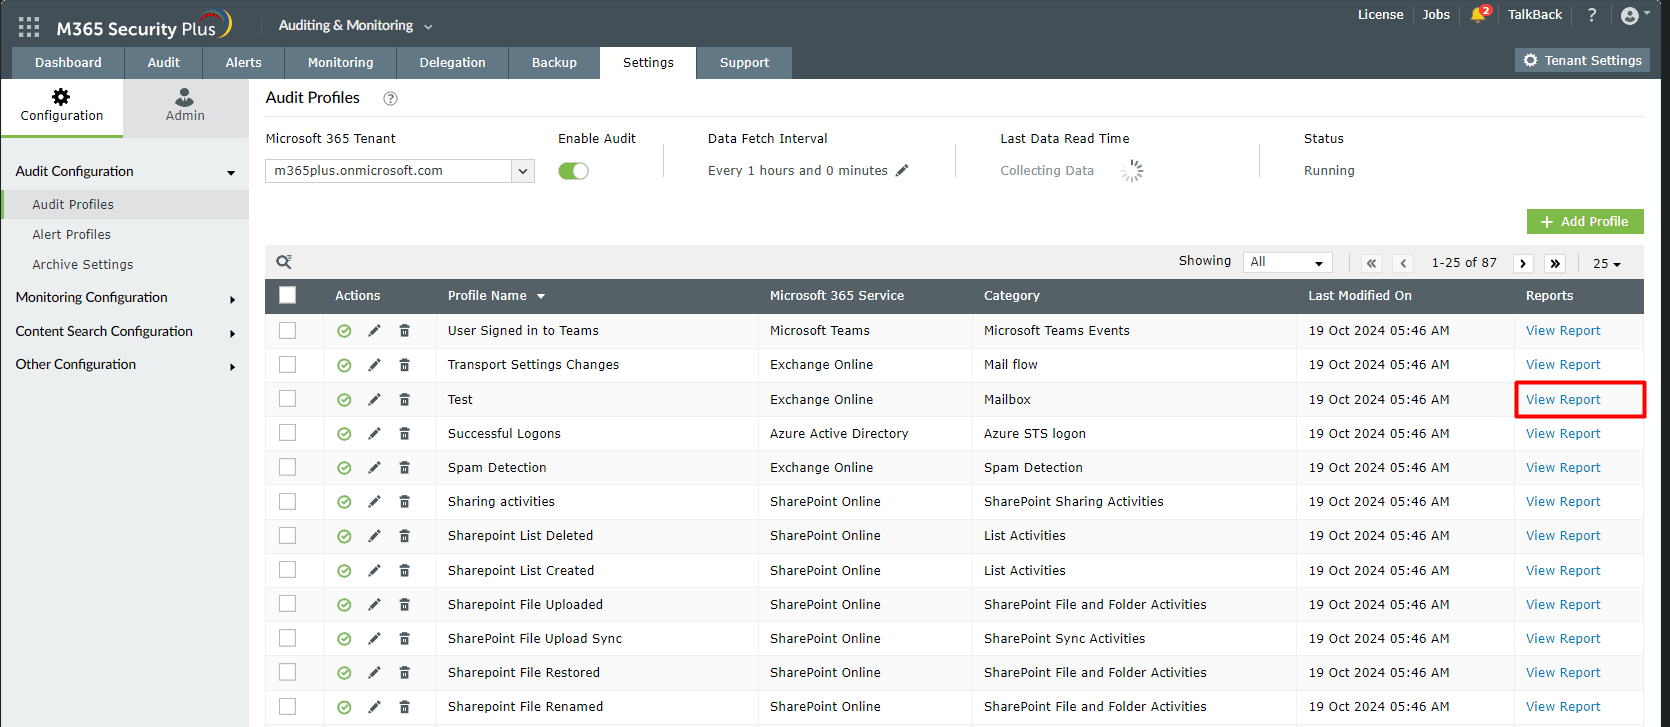Delete the Test profile

pyautogui.click(x=405, y=399)
